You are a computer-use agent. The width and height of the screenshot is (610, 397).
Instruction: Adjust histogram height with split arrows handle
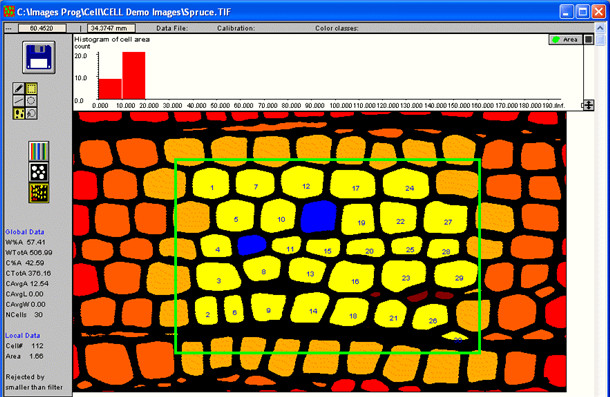pos(589,105)
